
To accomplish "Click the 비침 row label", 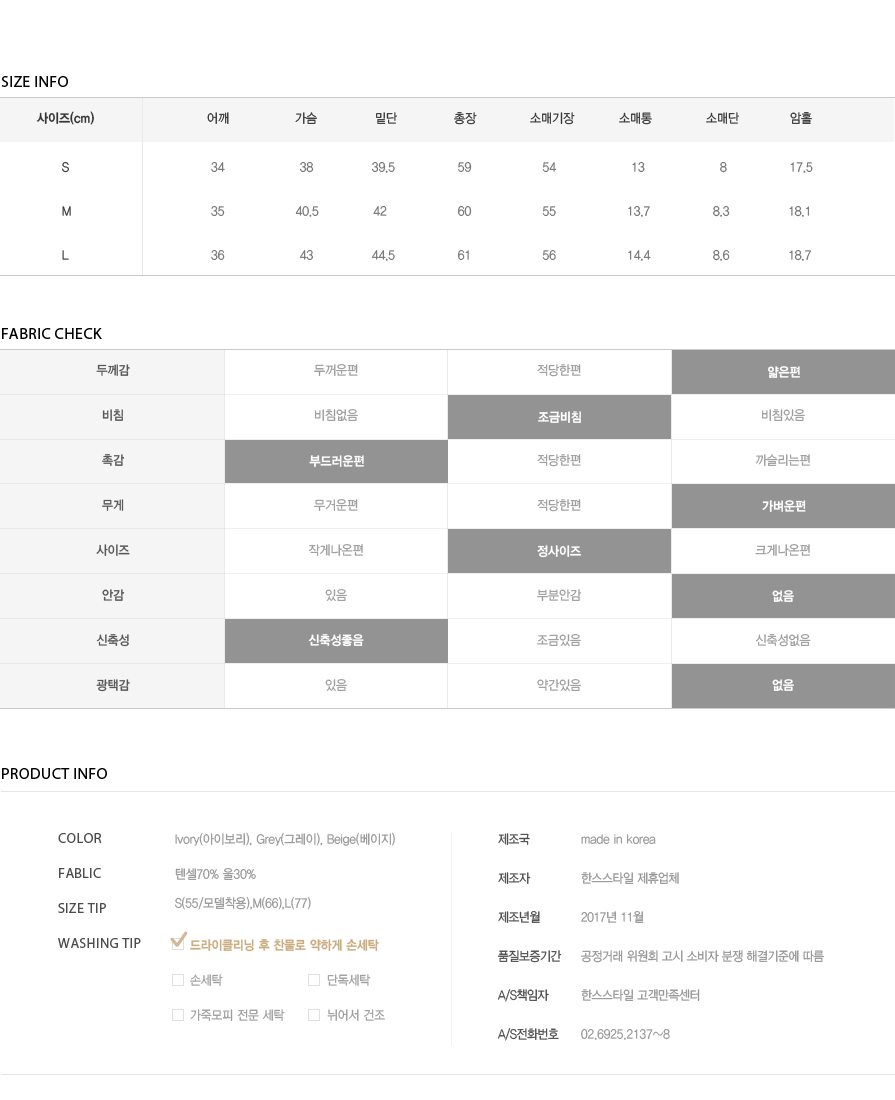I will (x=112, y=415).
